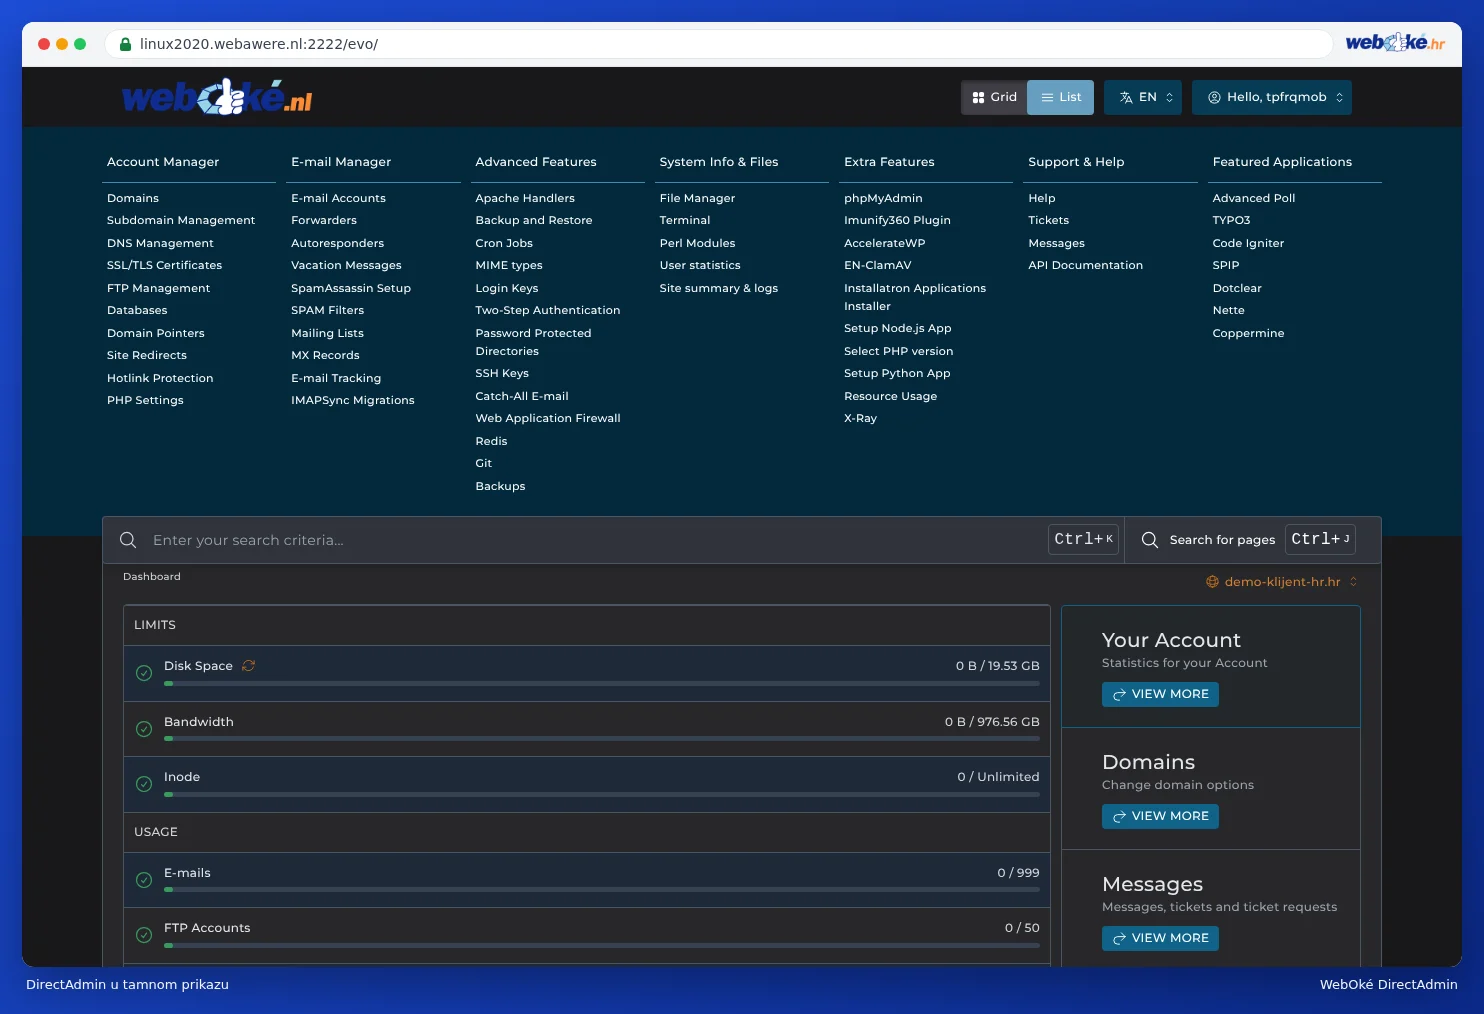Click the globe icon next to demo-klijent-hr.hr
The image size is (1484, 1014).
pos(1212,582)
